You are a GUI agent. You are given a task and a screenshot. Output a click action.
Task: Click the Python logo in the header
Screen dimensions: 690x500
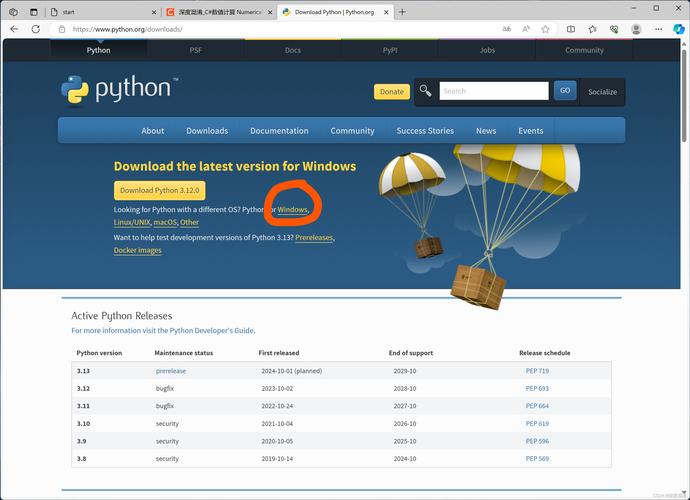coord(120,90)
